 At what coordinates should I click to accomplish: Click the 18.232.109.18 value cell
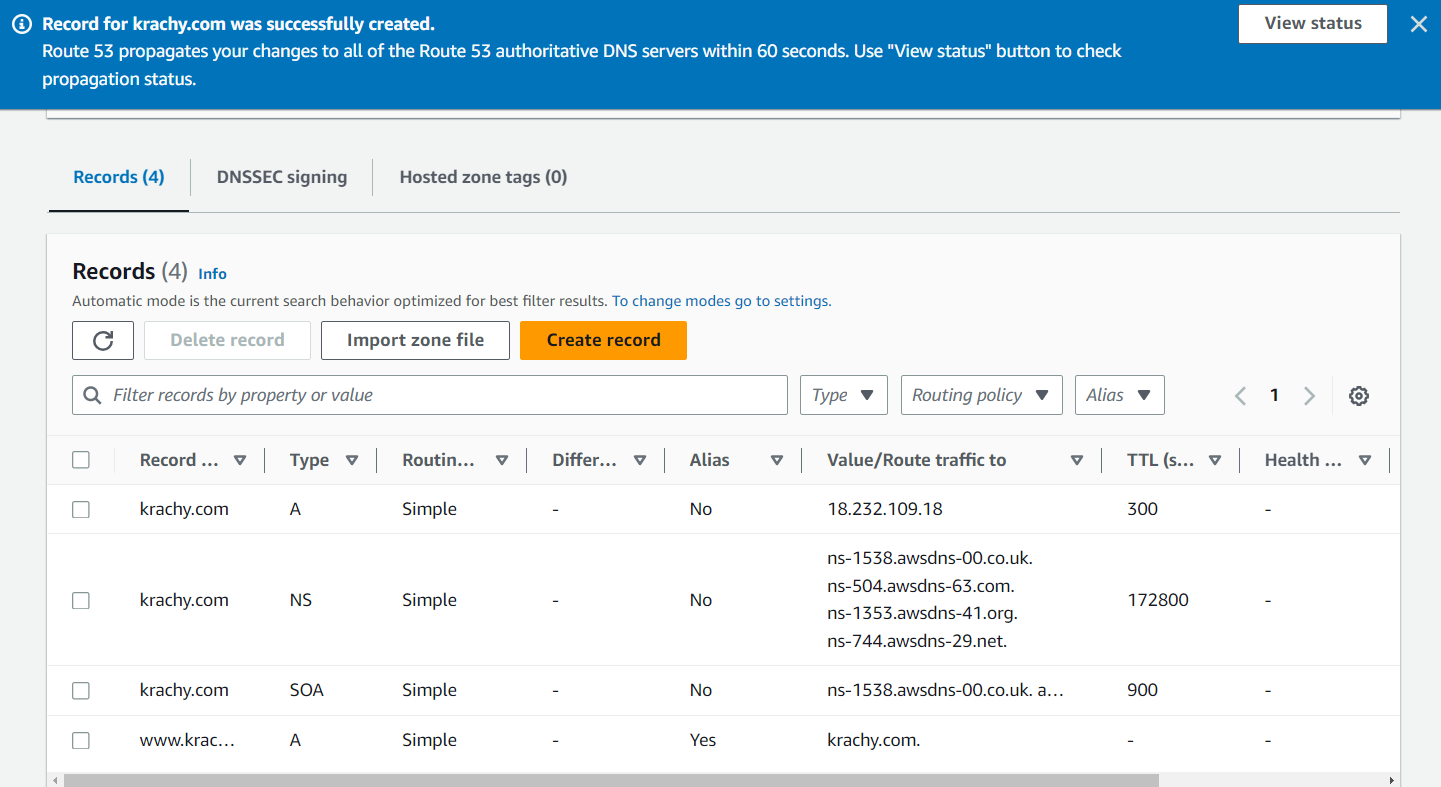(885, 509)
